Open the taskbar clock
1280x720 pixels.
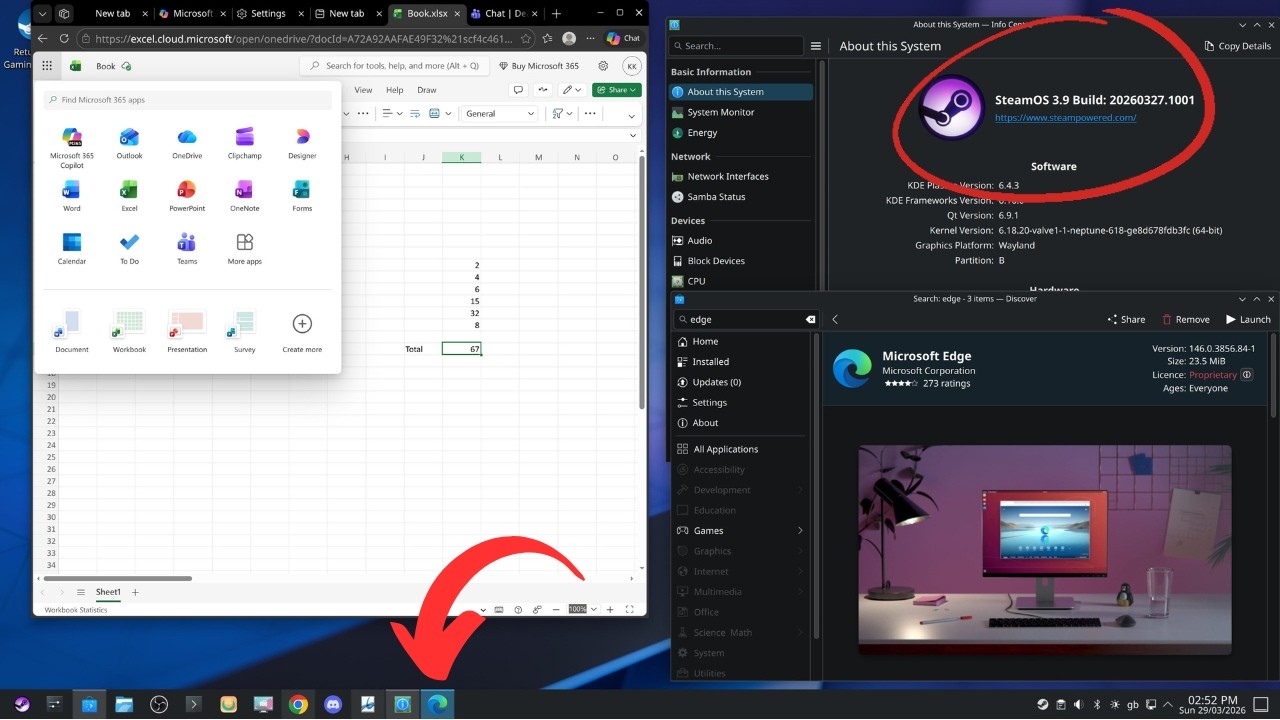1212,705
